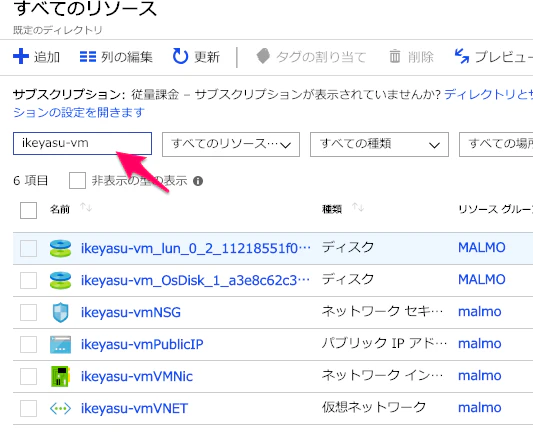Click the プレビュー arrows icon
The height and width of the screenshot is (437, 533).
tap(462, 56)
